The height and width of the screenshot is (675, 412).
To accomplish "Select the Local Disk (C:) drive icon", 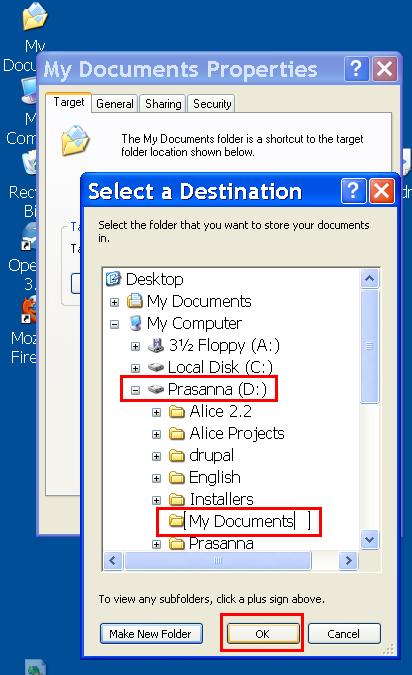I will click(156, 367).
